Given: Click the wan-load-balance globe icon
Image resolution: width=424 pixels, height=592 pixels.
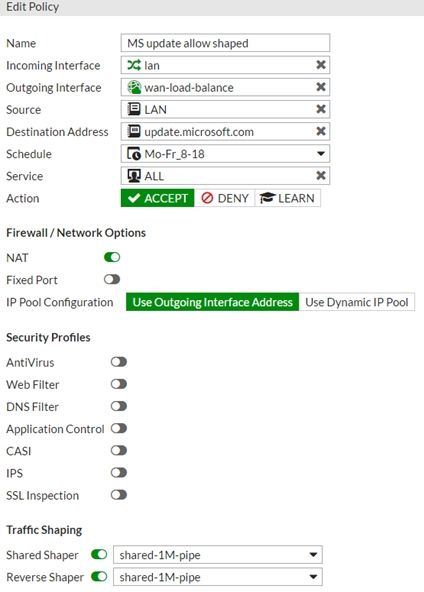Looking at the screenshot, I should click(x=134, y=87).
